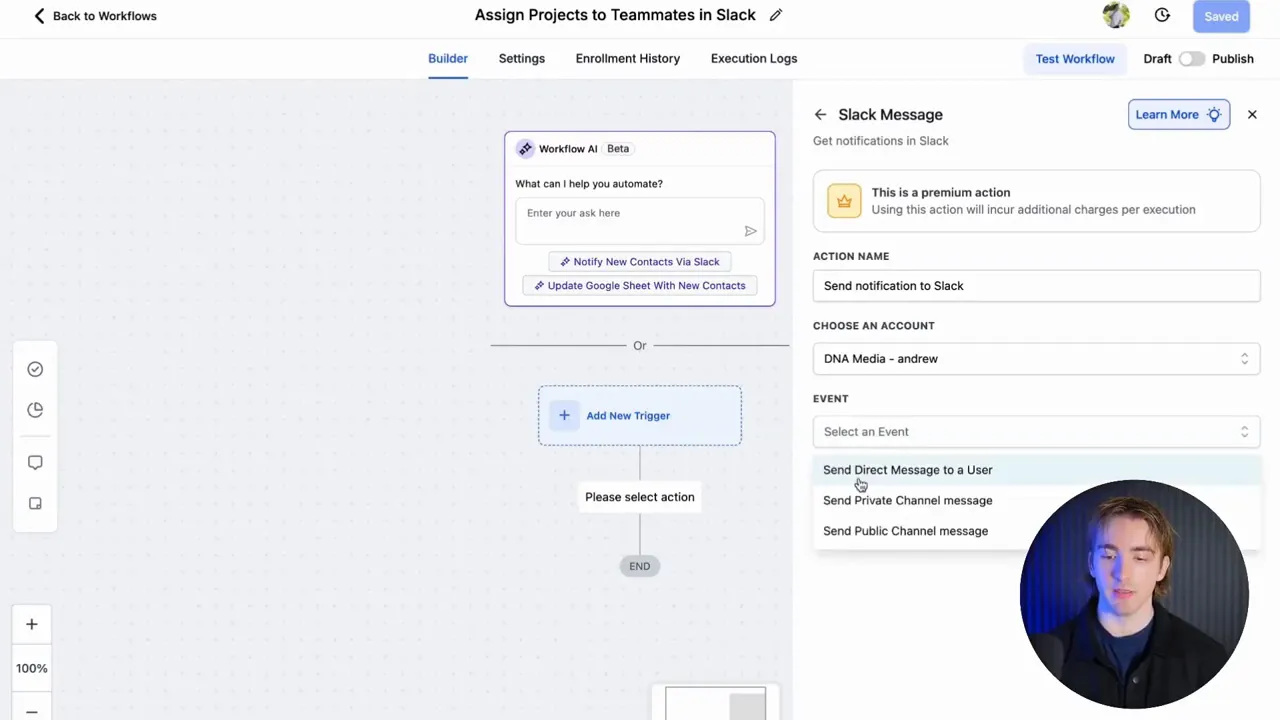Click the Back to Workflows arrow icon
The width and height of the screenshot is (1280, 720).
[39, 16]
